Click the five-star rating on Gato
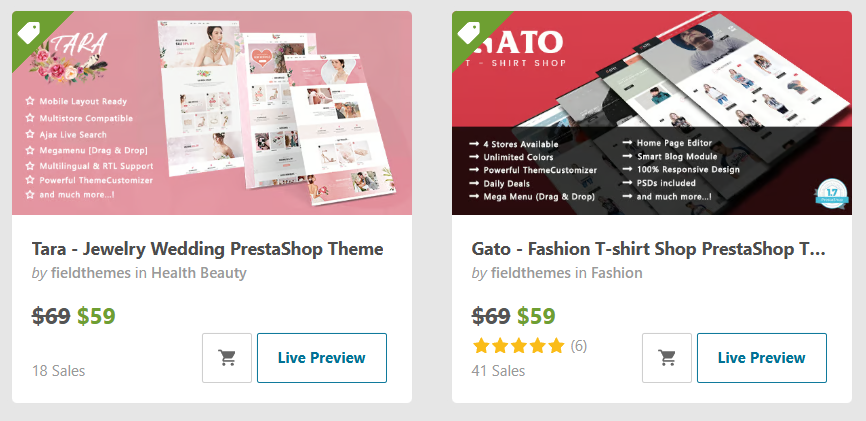Viewport: 866px width, 421px height. tap(518, 346)
